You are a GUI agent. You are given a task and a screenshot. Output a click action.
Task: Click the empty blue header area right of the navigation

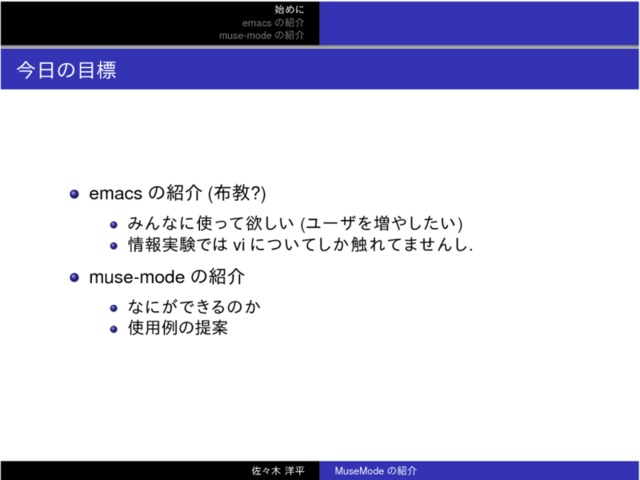(480, 23)
